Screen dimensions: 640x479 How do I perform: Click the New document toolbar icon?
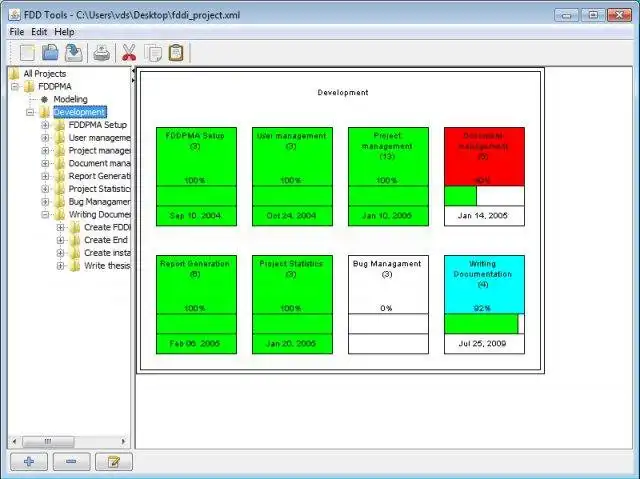click(27, 53)
